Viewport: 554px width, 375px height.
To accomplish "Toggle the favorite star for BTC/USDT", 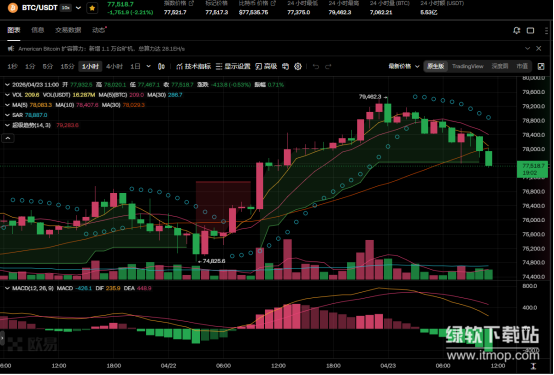I will point(92,8).
